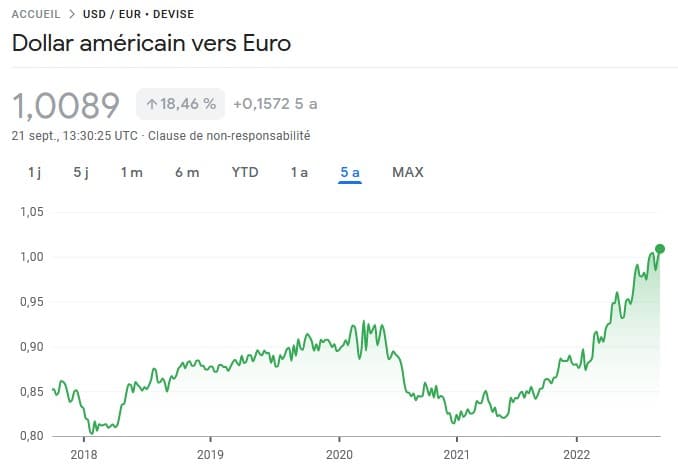Screen dimensions: 678x473
Task: Click the 1,0089 exchange rate value
Action: [66, 105]
